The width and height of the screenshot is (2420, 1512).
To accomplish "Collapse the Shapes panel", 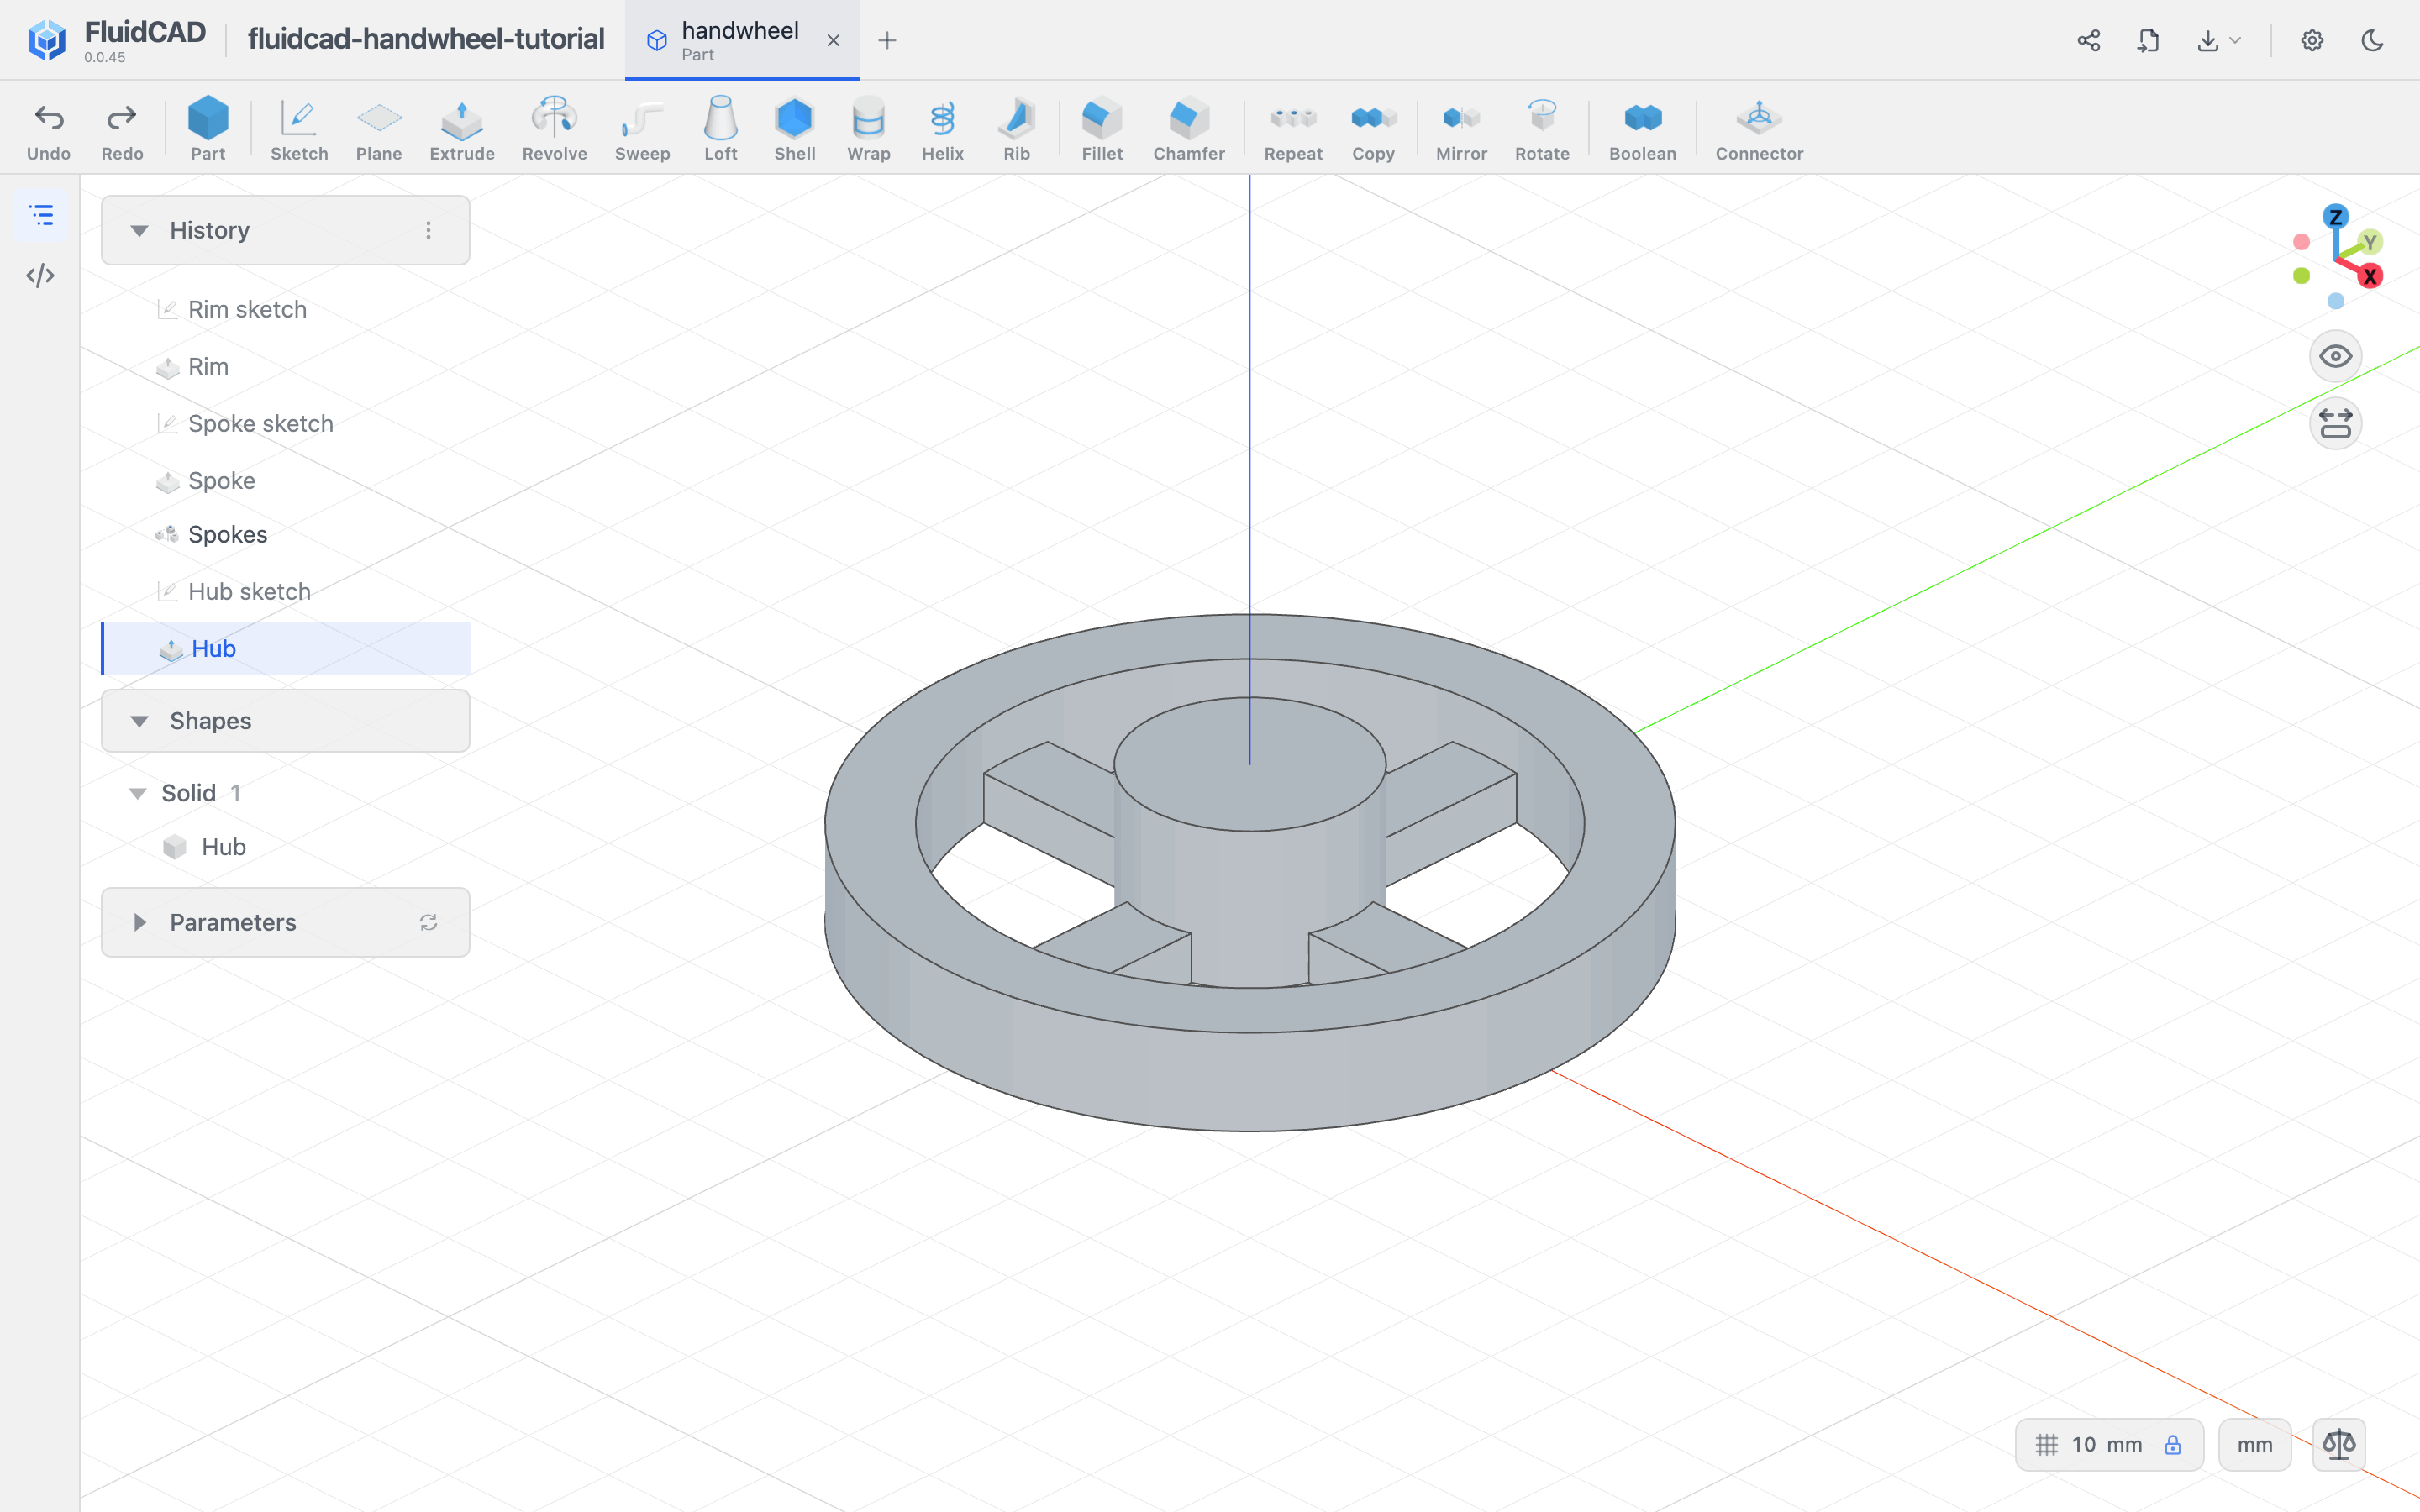I will (x=139, y=721).
